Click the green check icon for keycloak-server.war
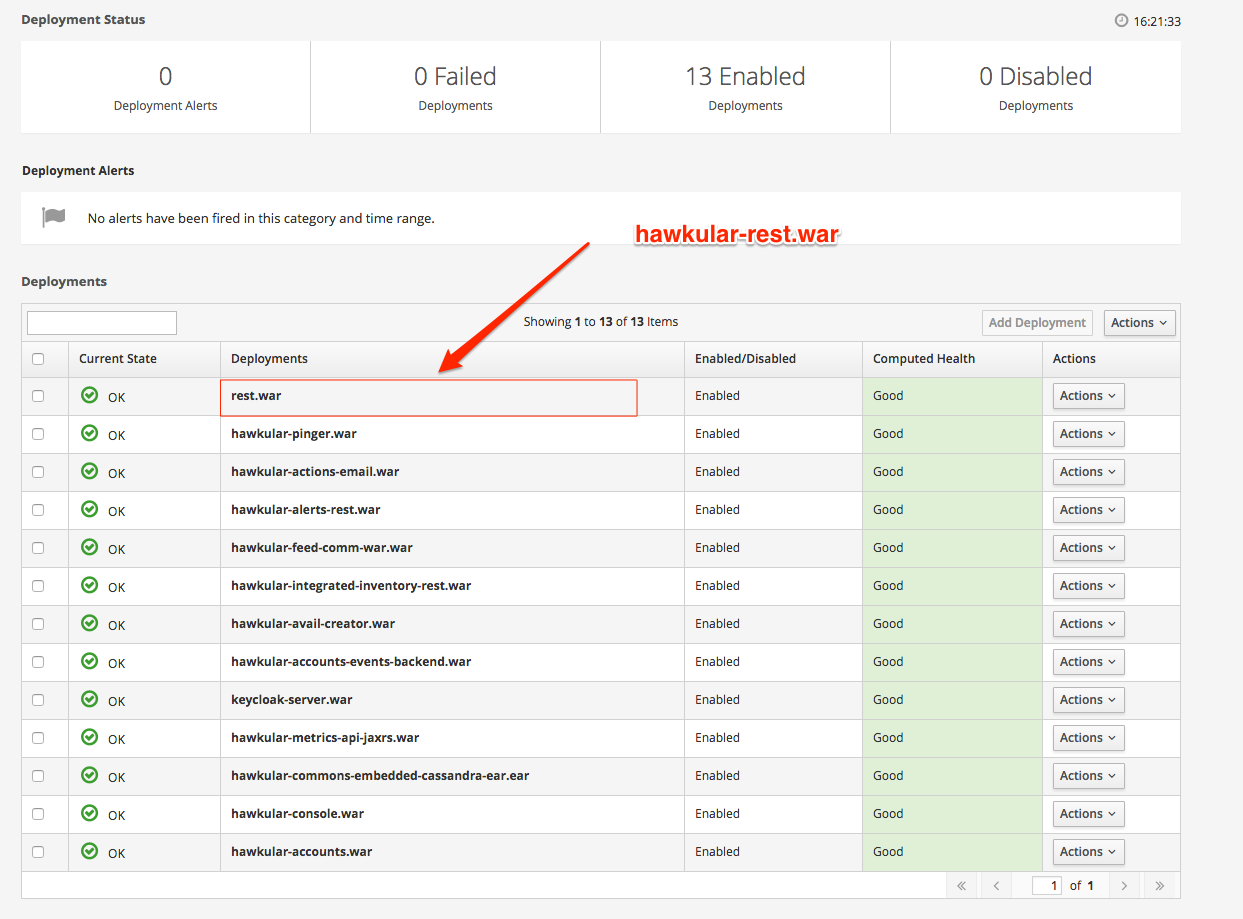The width and height of the screenshot is (1243, 919). [90, 699]
